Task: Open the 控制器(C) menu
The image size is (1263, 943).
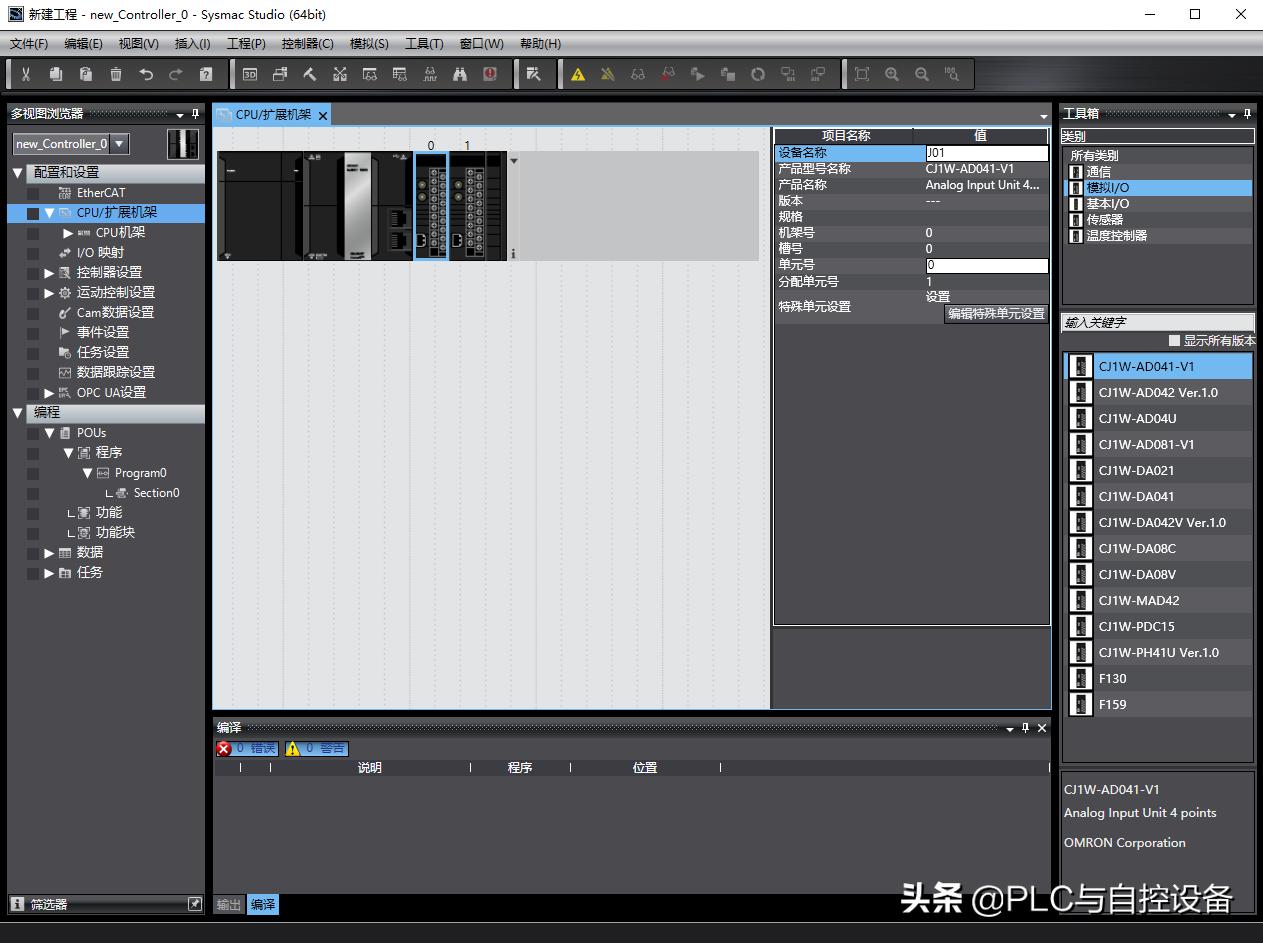Action: (307, 44)
